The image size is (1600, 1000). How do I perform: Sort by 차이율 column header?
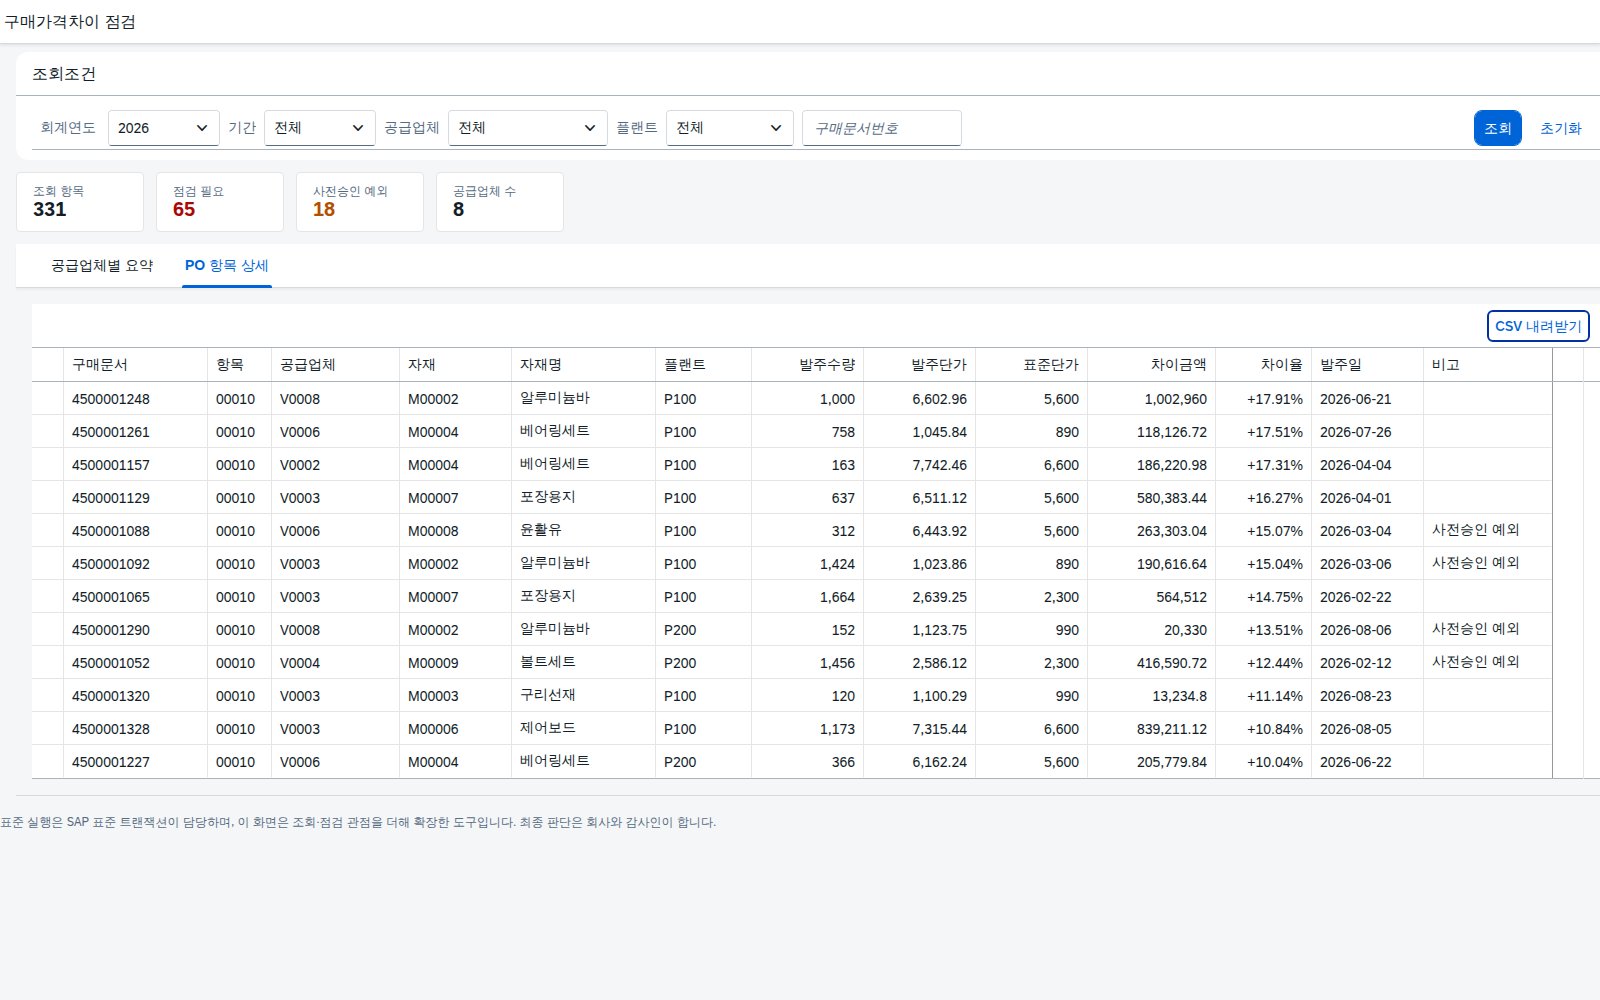pyautogui.click(x=1263, y=365)
